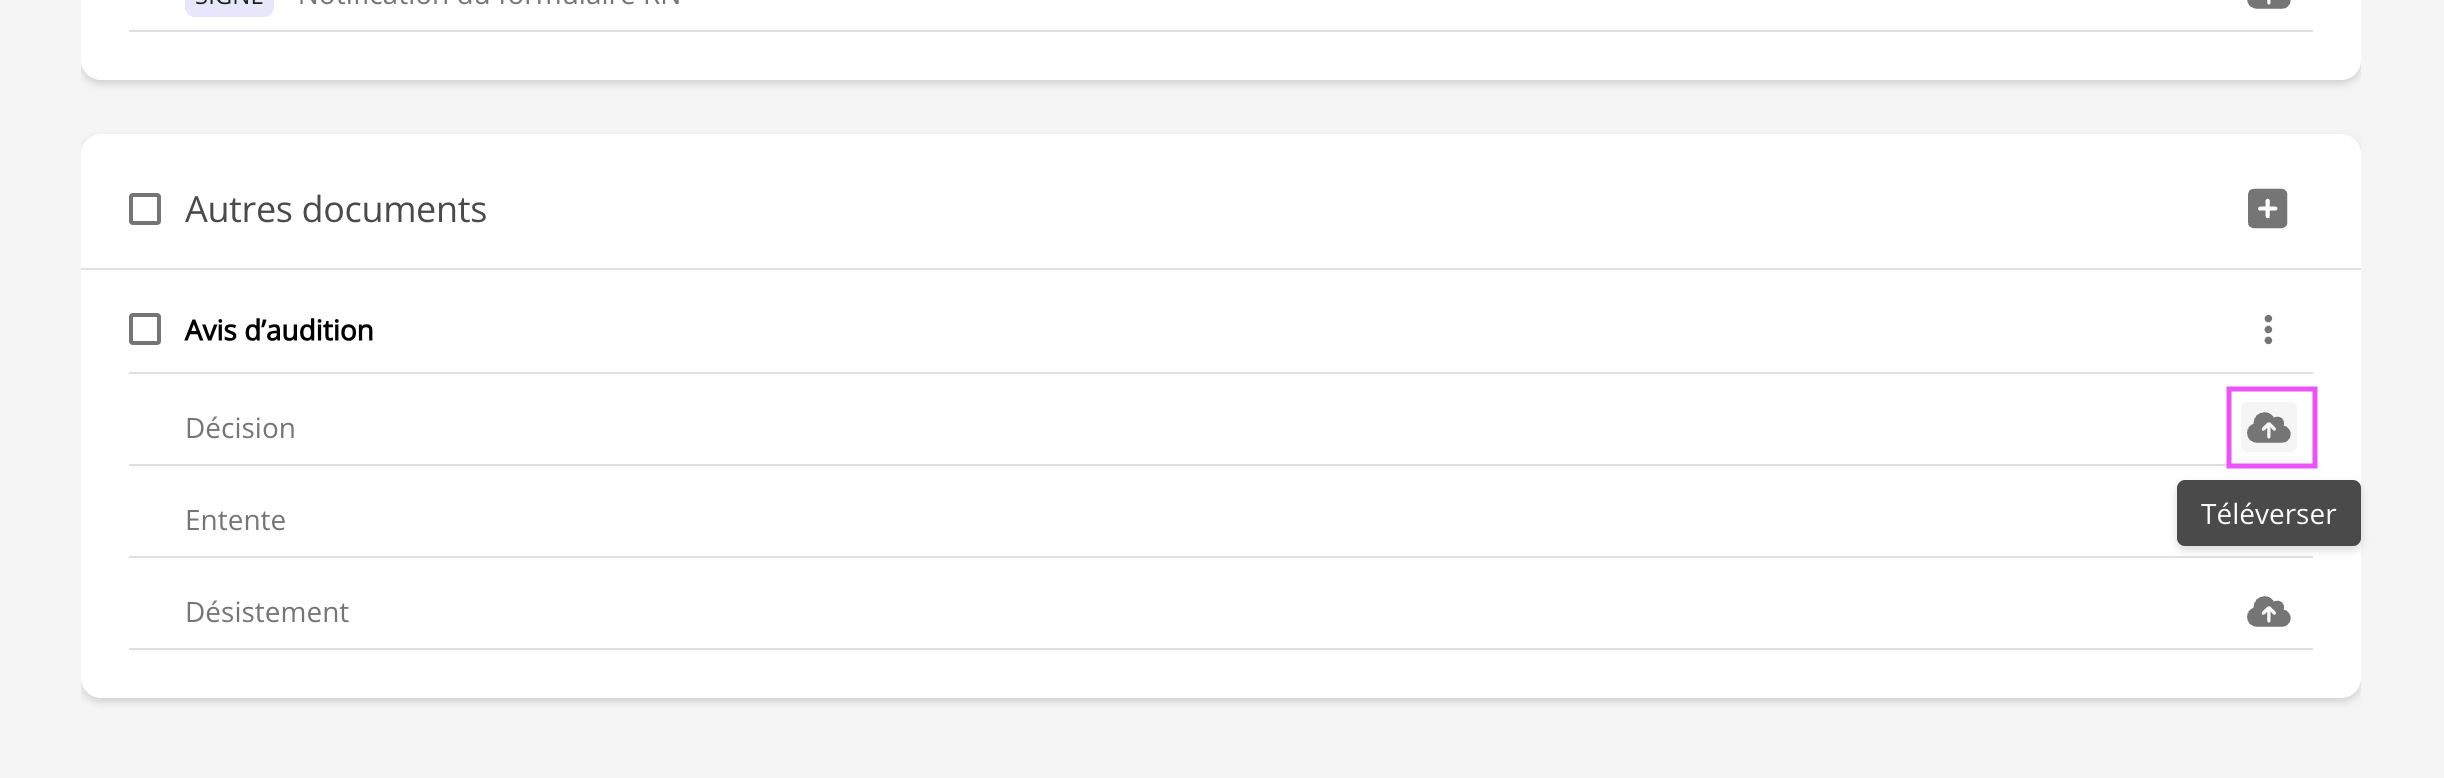Check the Autres documents checkbox
The image size is (2444, 778).
[x=145, y=209]
